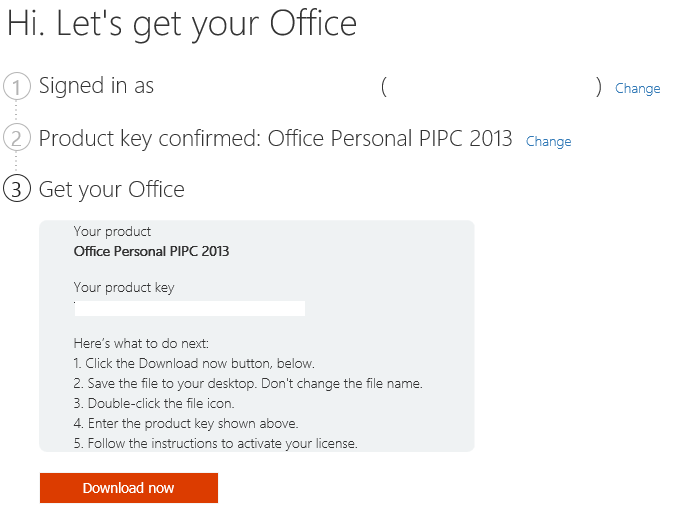Change the signed-in account
Image resolution: width=684 pixels, height=508 pixels.
click(x=637, y=88)
